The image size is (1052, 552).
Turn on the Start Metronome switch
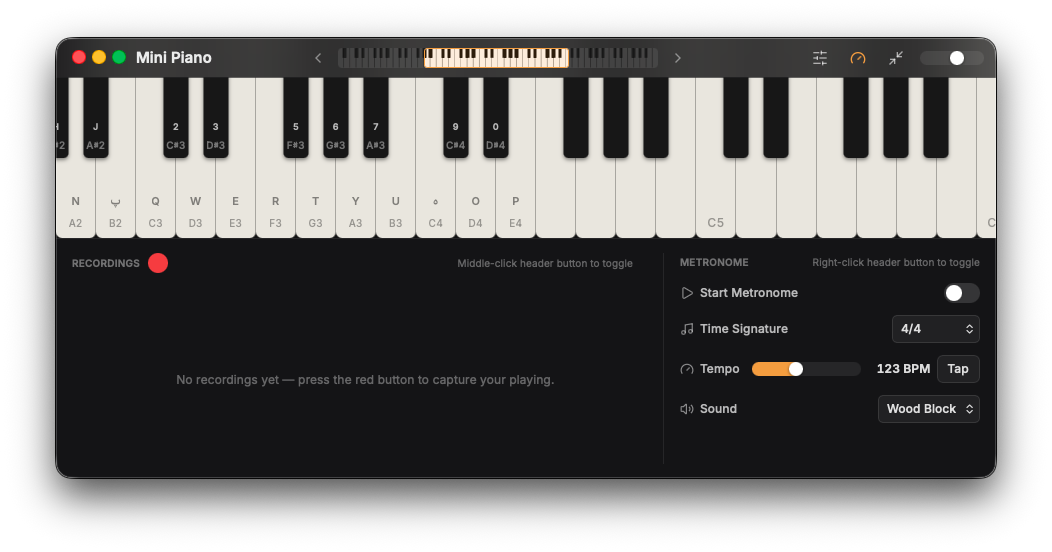point(961,293)
